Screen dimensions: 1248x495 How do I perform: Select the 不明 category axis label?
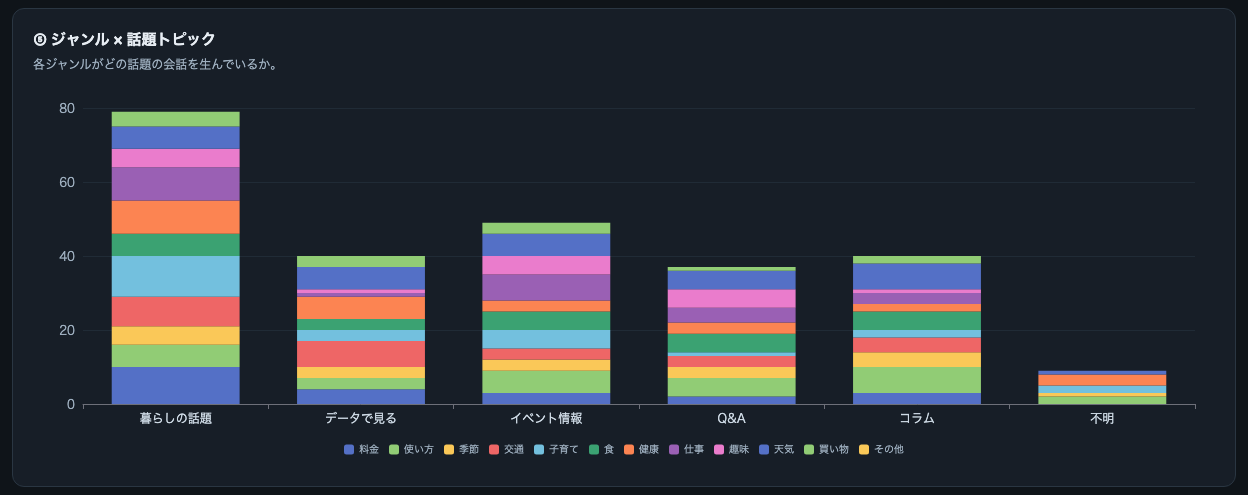click(1101, 419)
